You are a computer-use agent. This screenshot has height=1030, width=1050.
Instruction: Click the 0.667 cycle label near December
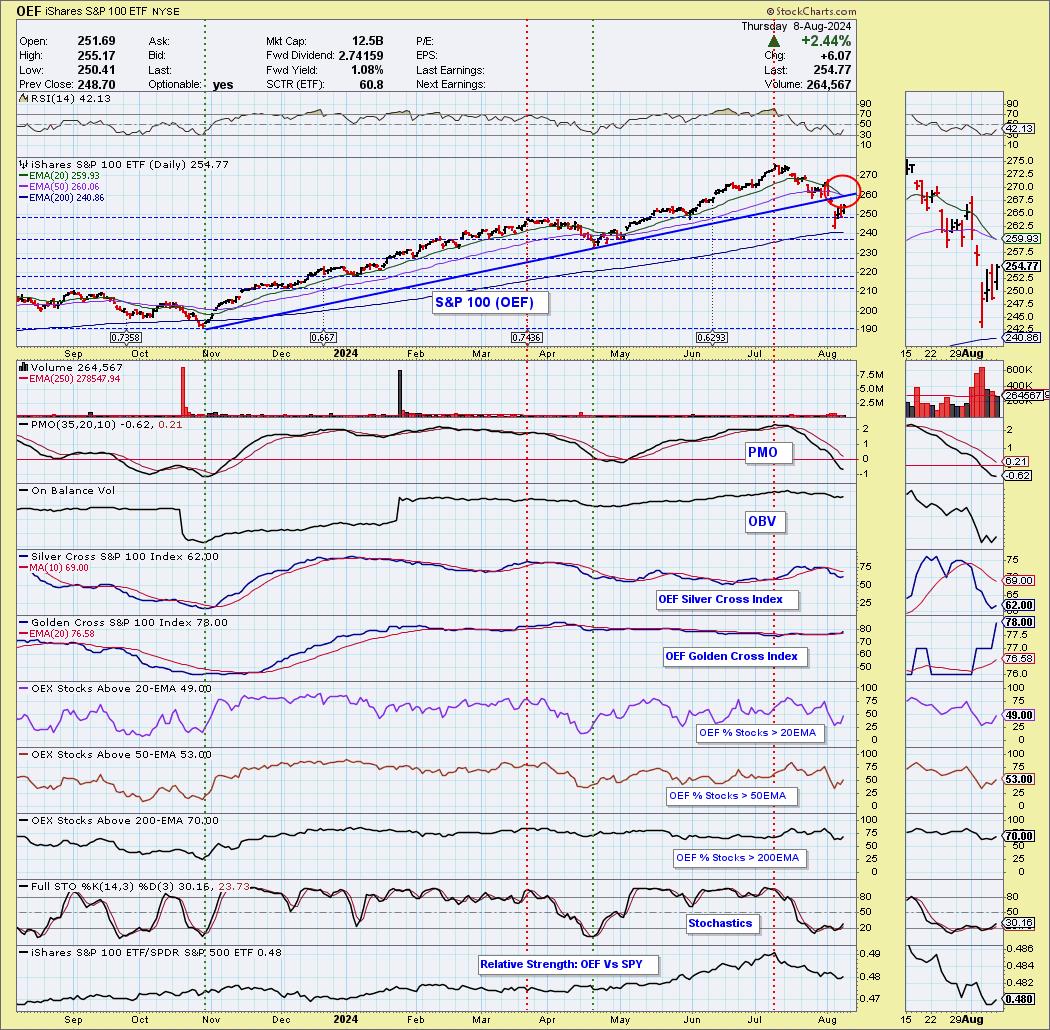click(323, 338)
